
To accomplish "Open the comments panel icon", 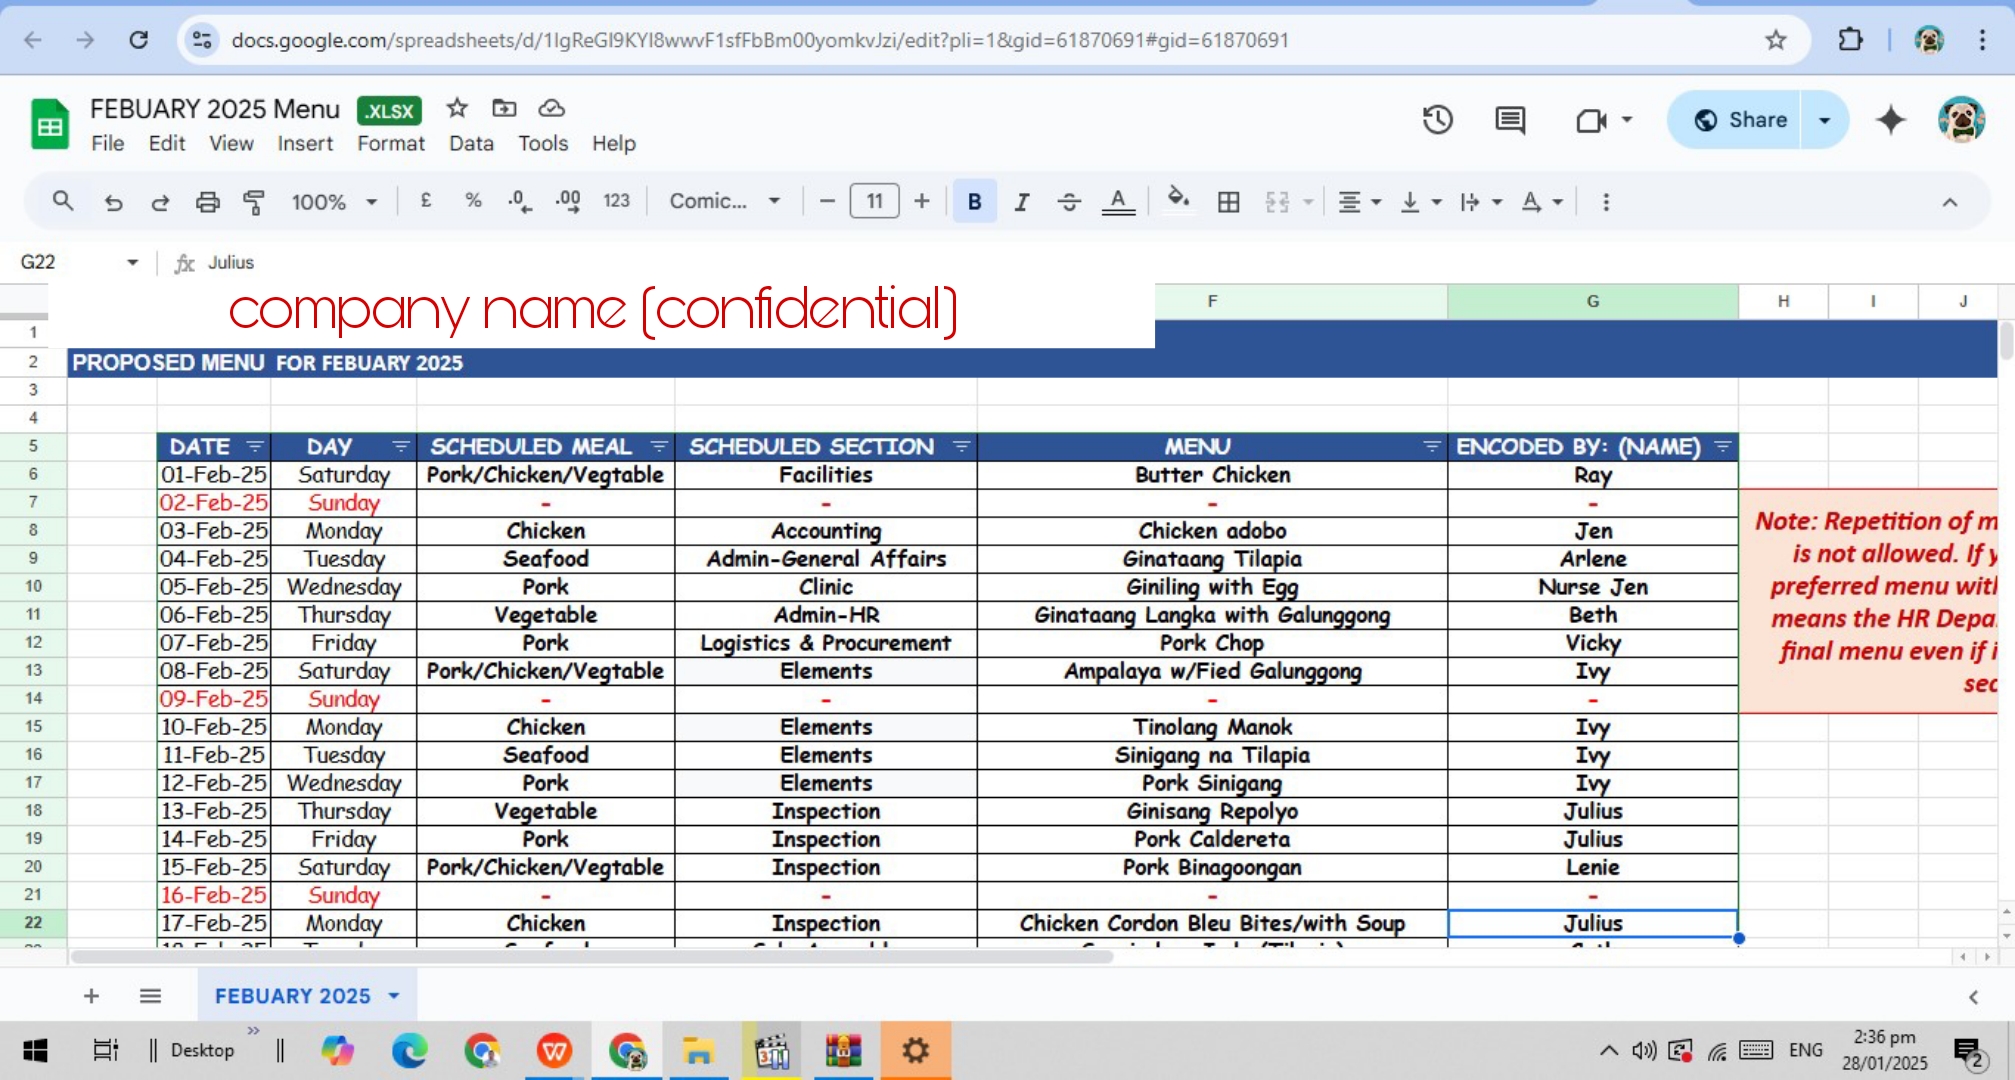I will click(x=1509, y=120).
